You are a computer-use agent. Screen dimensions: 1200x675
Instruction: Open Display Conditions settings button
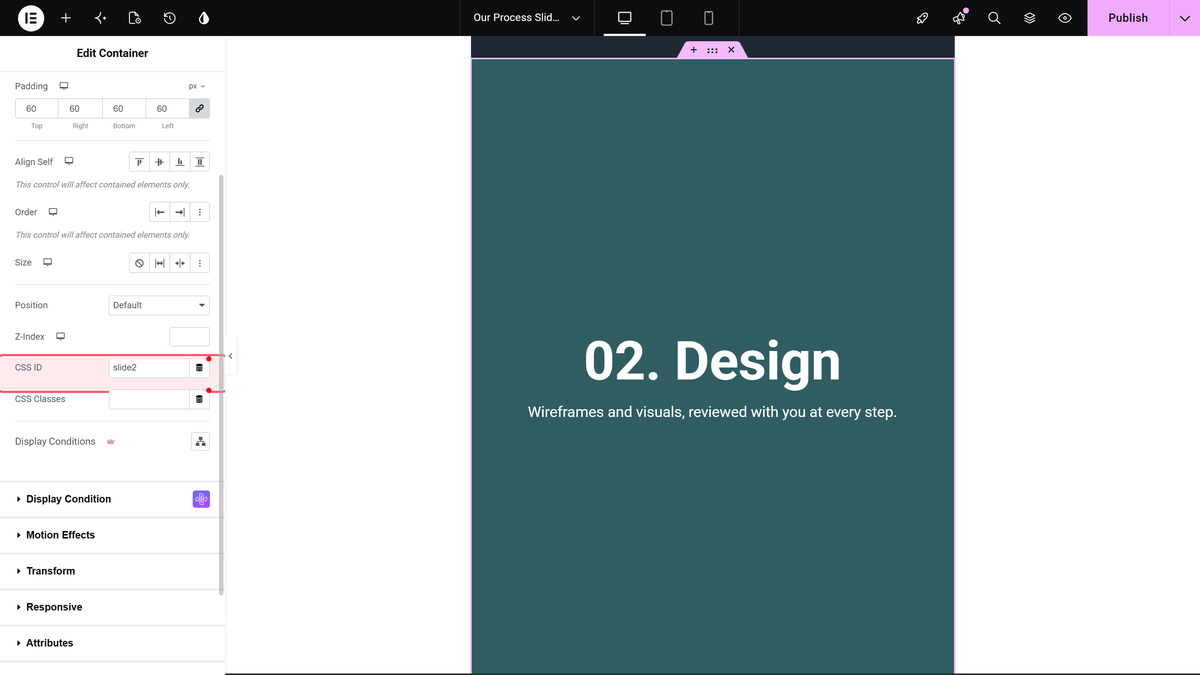point(200,441)
